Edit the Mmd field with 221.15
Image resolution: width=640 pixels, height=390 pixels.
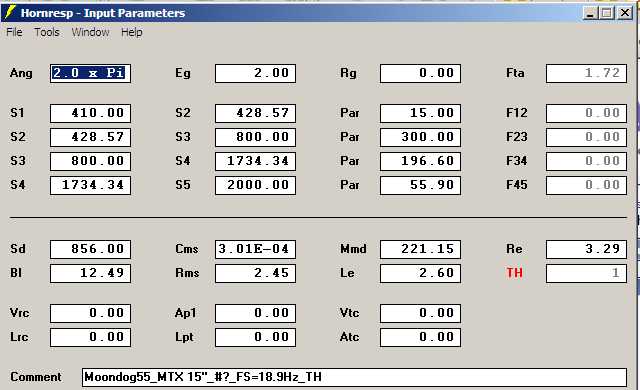pyautogui.click(x=420, y=249)
